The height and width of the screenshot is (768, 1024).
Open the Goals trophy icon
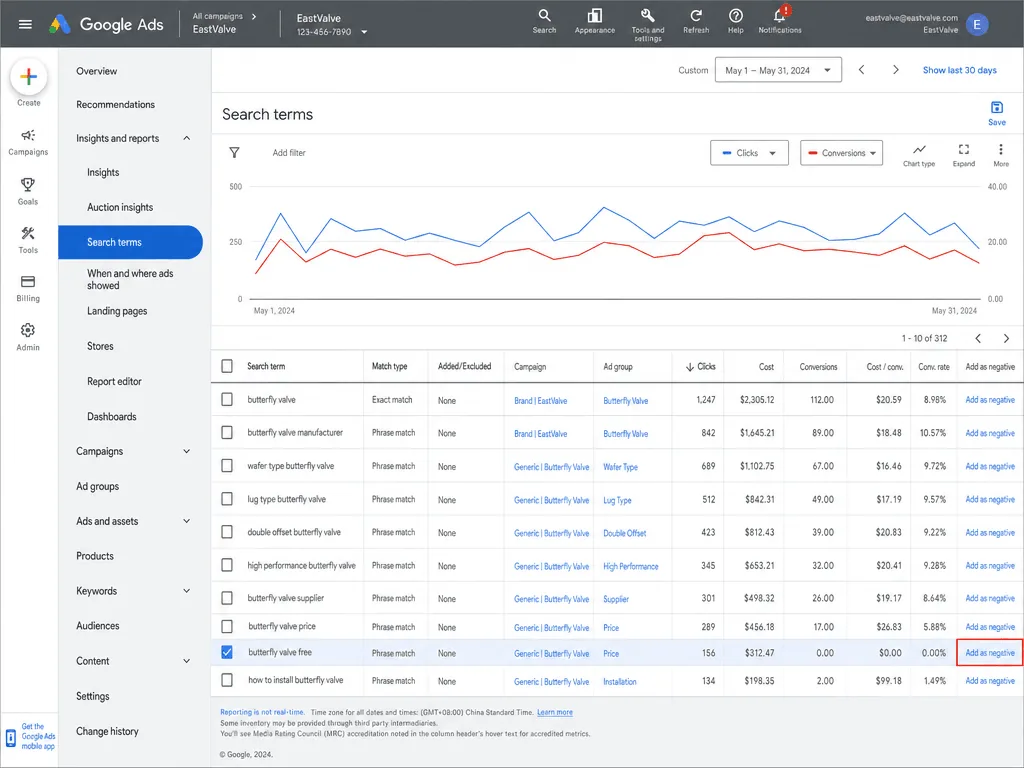pyautogui.click(x=28, y=191)
